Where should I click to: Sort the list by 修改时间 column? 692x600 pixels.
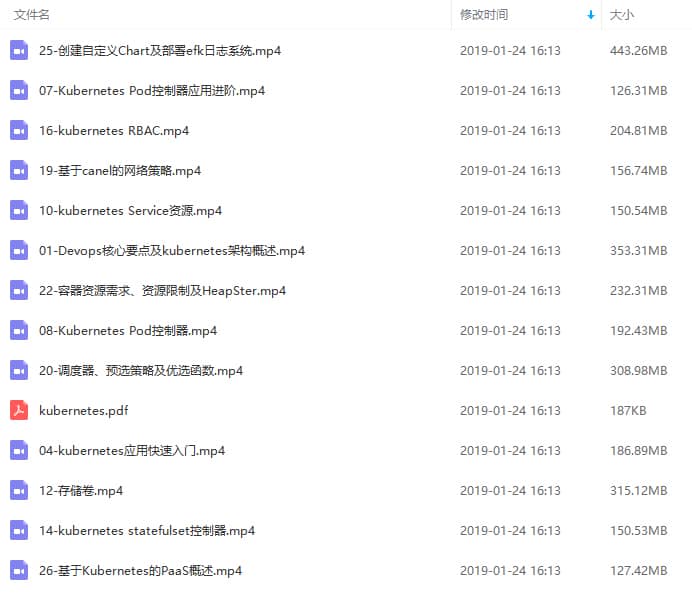coord(484,15)
